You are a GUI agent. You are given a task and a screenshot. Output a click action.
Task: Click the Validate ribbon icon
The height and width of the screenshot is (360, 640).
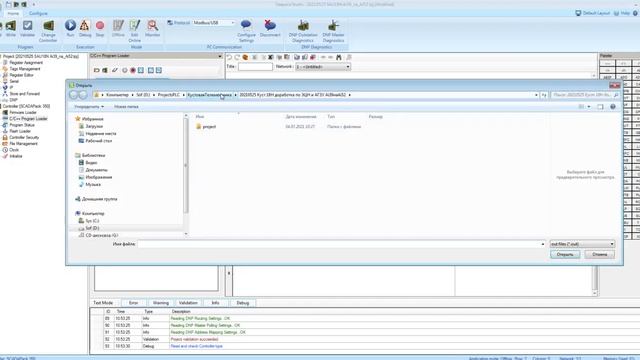(27, 29)
